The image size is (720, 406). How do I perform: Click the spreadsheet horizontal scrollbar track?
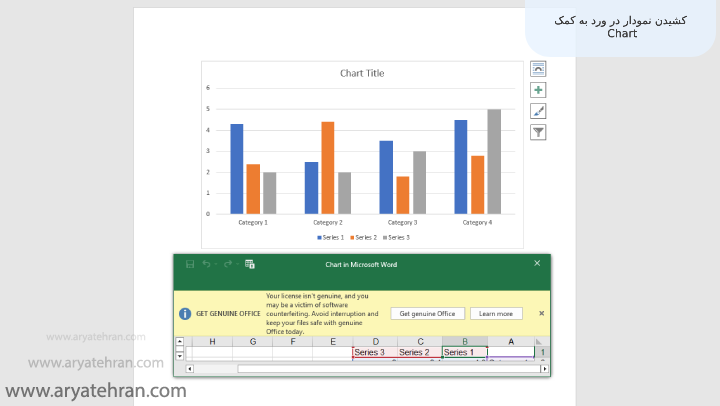point(380,368)
